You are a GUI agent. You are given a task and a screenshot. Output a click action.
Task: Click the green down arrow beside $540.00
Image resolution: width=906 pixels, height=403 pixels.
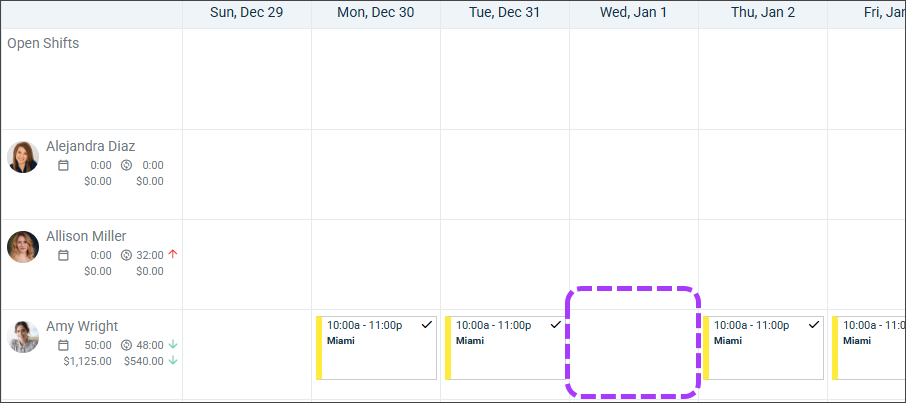tap(173, 360)
